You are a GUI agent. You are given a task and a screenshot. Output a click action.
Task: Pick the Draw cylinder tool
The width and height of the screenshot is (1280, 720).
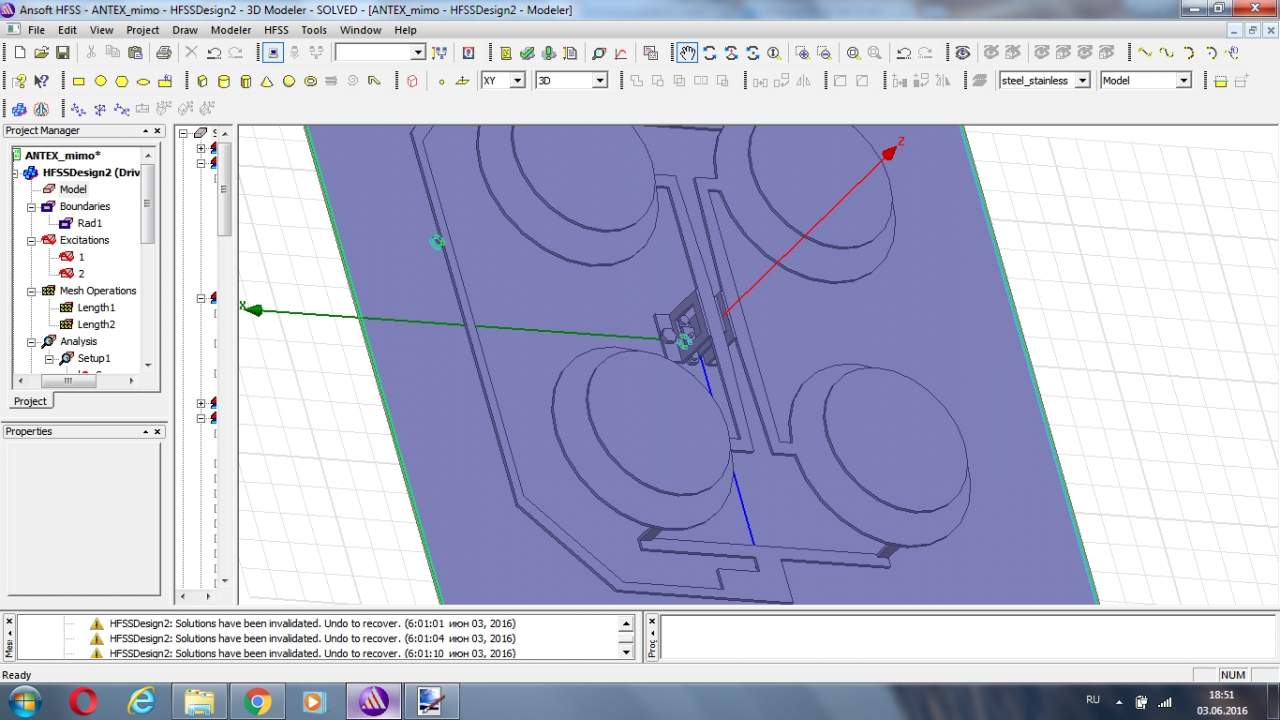pyautogui.click(x=223, y=81)
